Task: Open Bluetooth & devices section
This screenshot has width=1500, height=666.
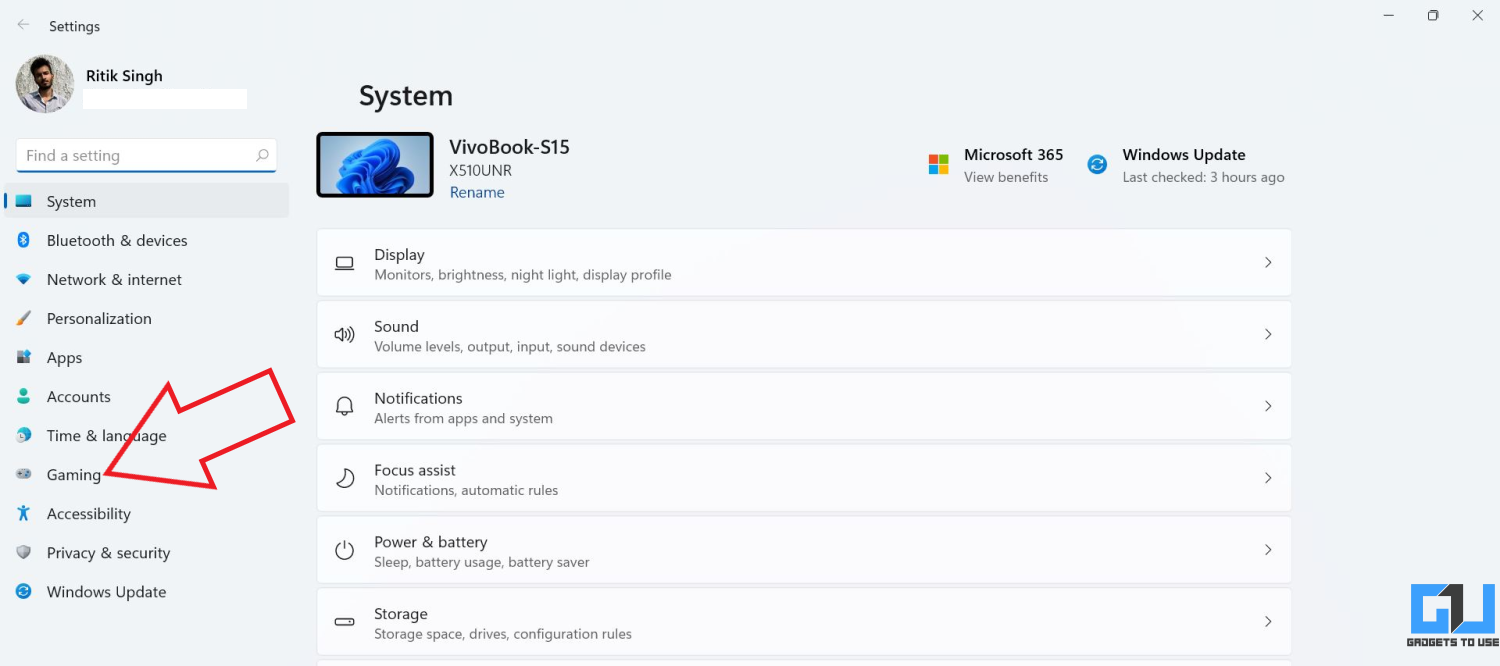Action: pos(117,241)
